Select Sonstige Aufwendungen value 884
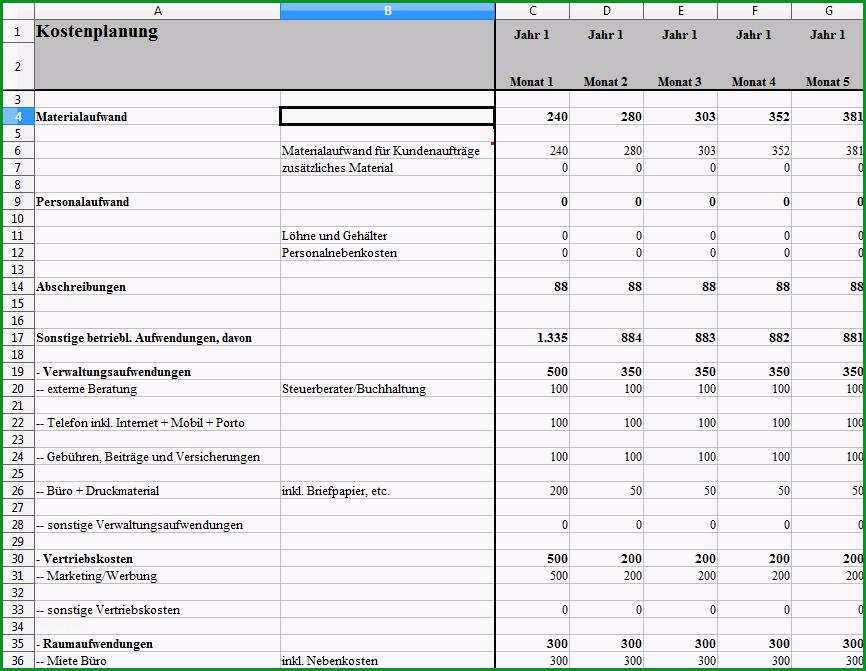This screenshot has width=866, height=671. pos(606,337)
